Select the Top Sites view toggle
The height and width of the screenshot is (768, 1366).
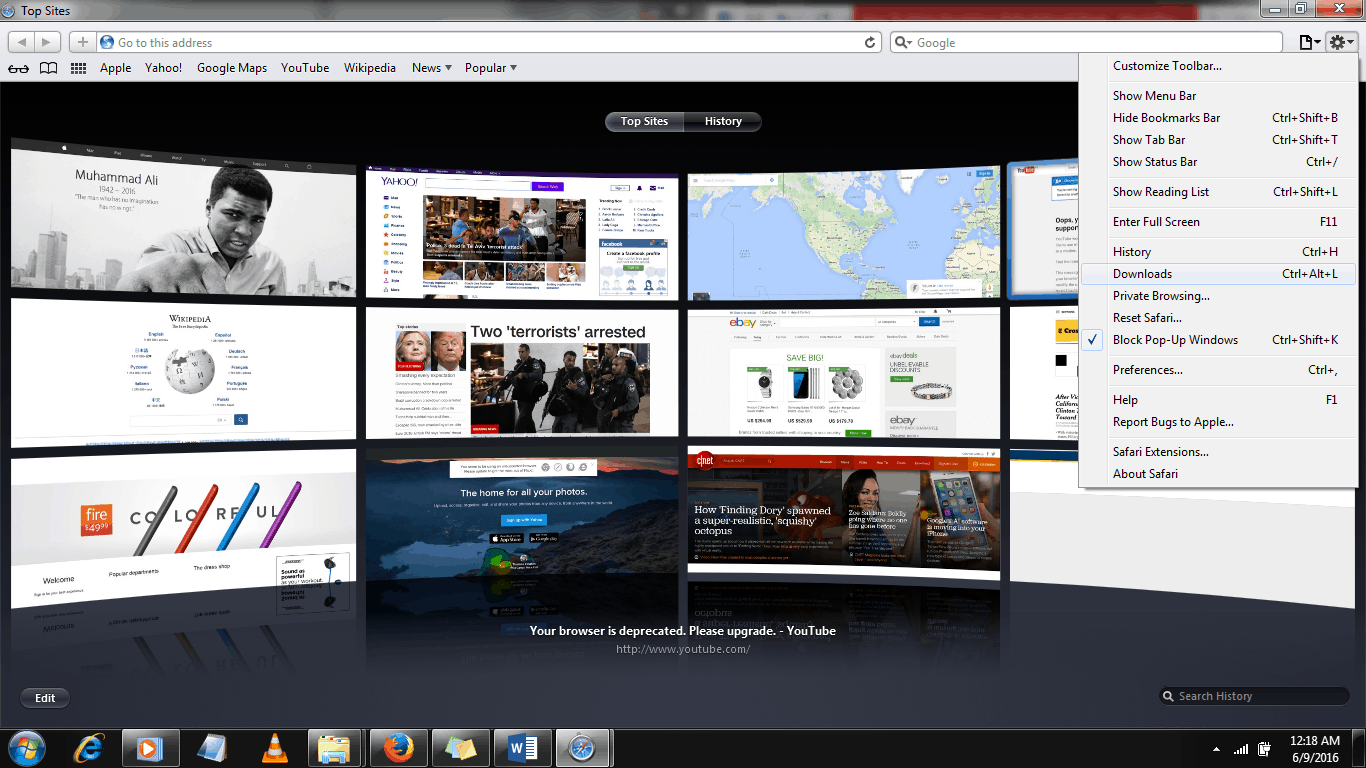[644, 121]
